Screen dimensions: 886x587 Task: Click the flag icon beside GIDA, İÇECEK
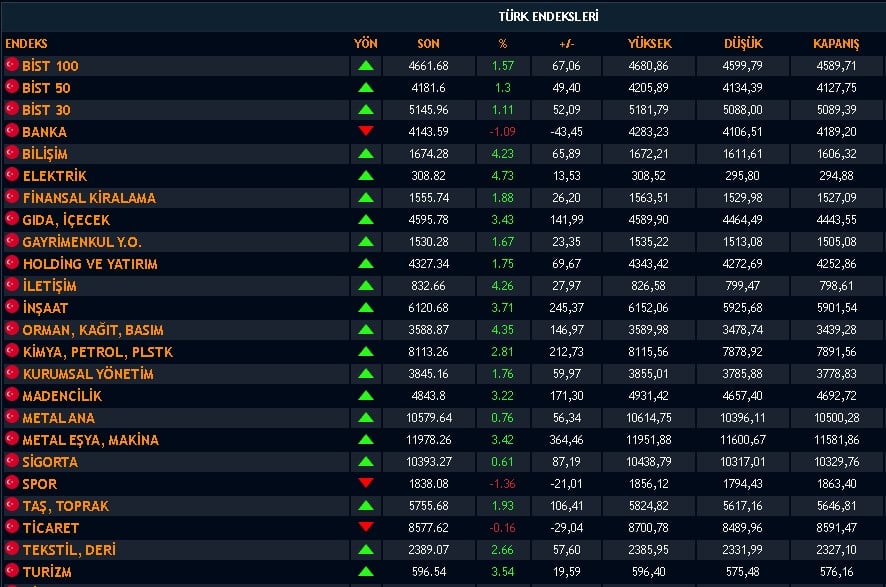[12, 219]
